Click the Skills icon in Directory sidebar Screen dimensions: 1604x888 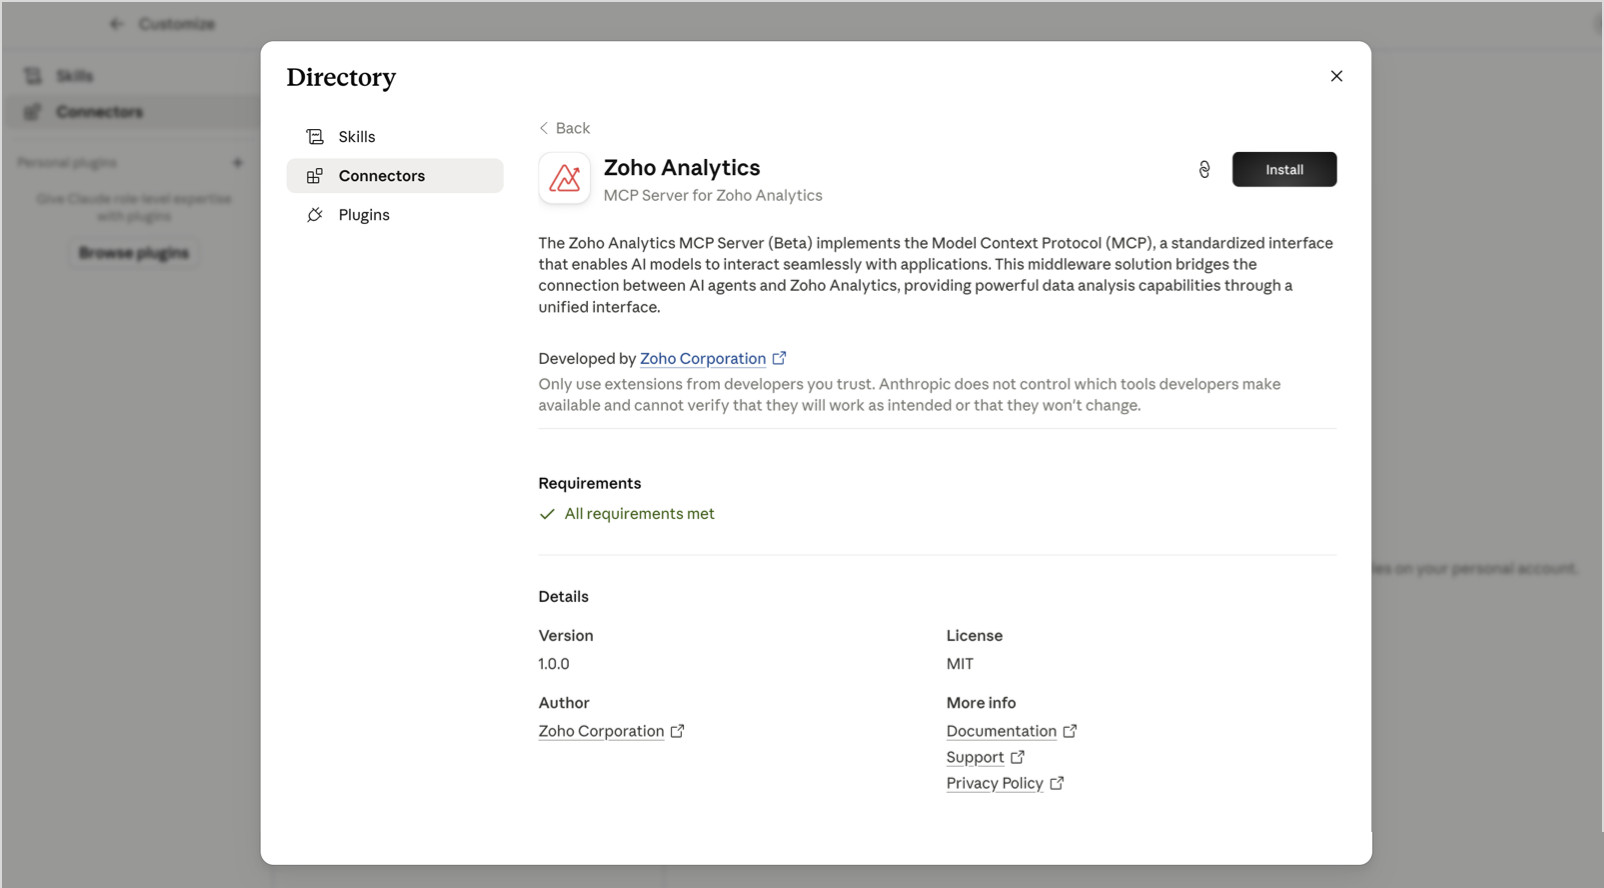[315, 137]
